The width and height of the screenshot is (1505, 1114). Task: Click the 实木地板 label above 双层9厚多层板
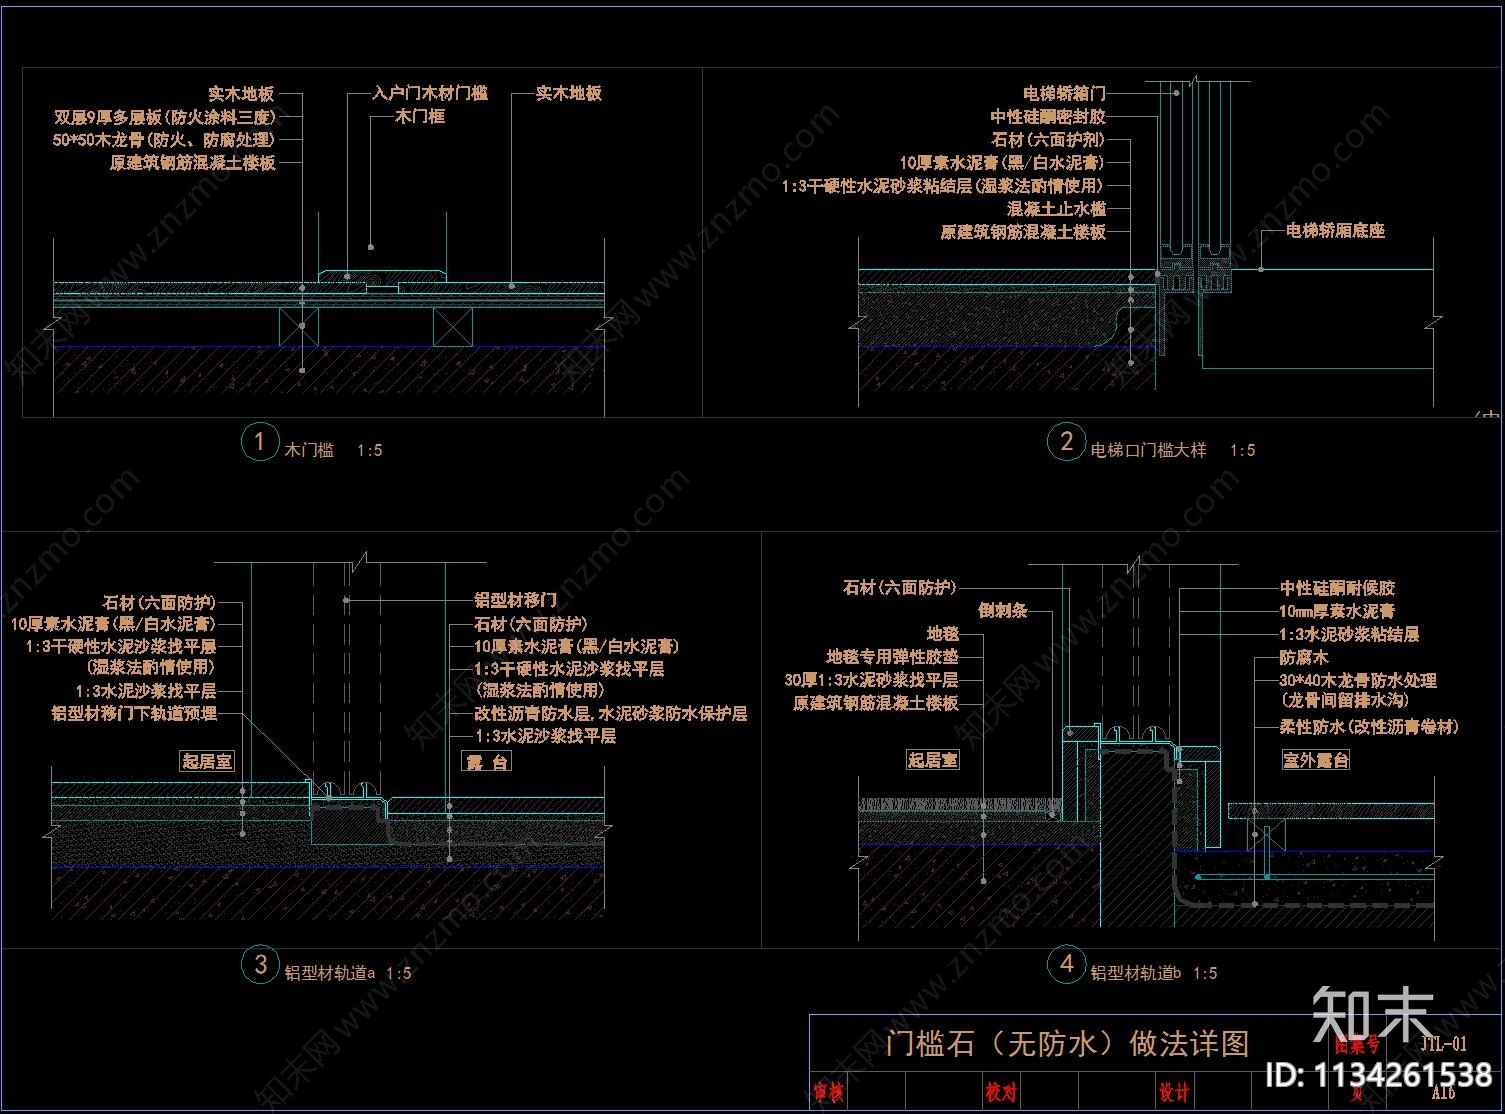point(241,94)
